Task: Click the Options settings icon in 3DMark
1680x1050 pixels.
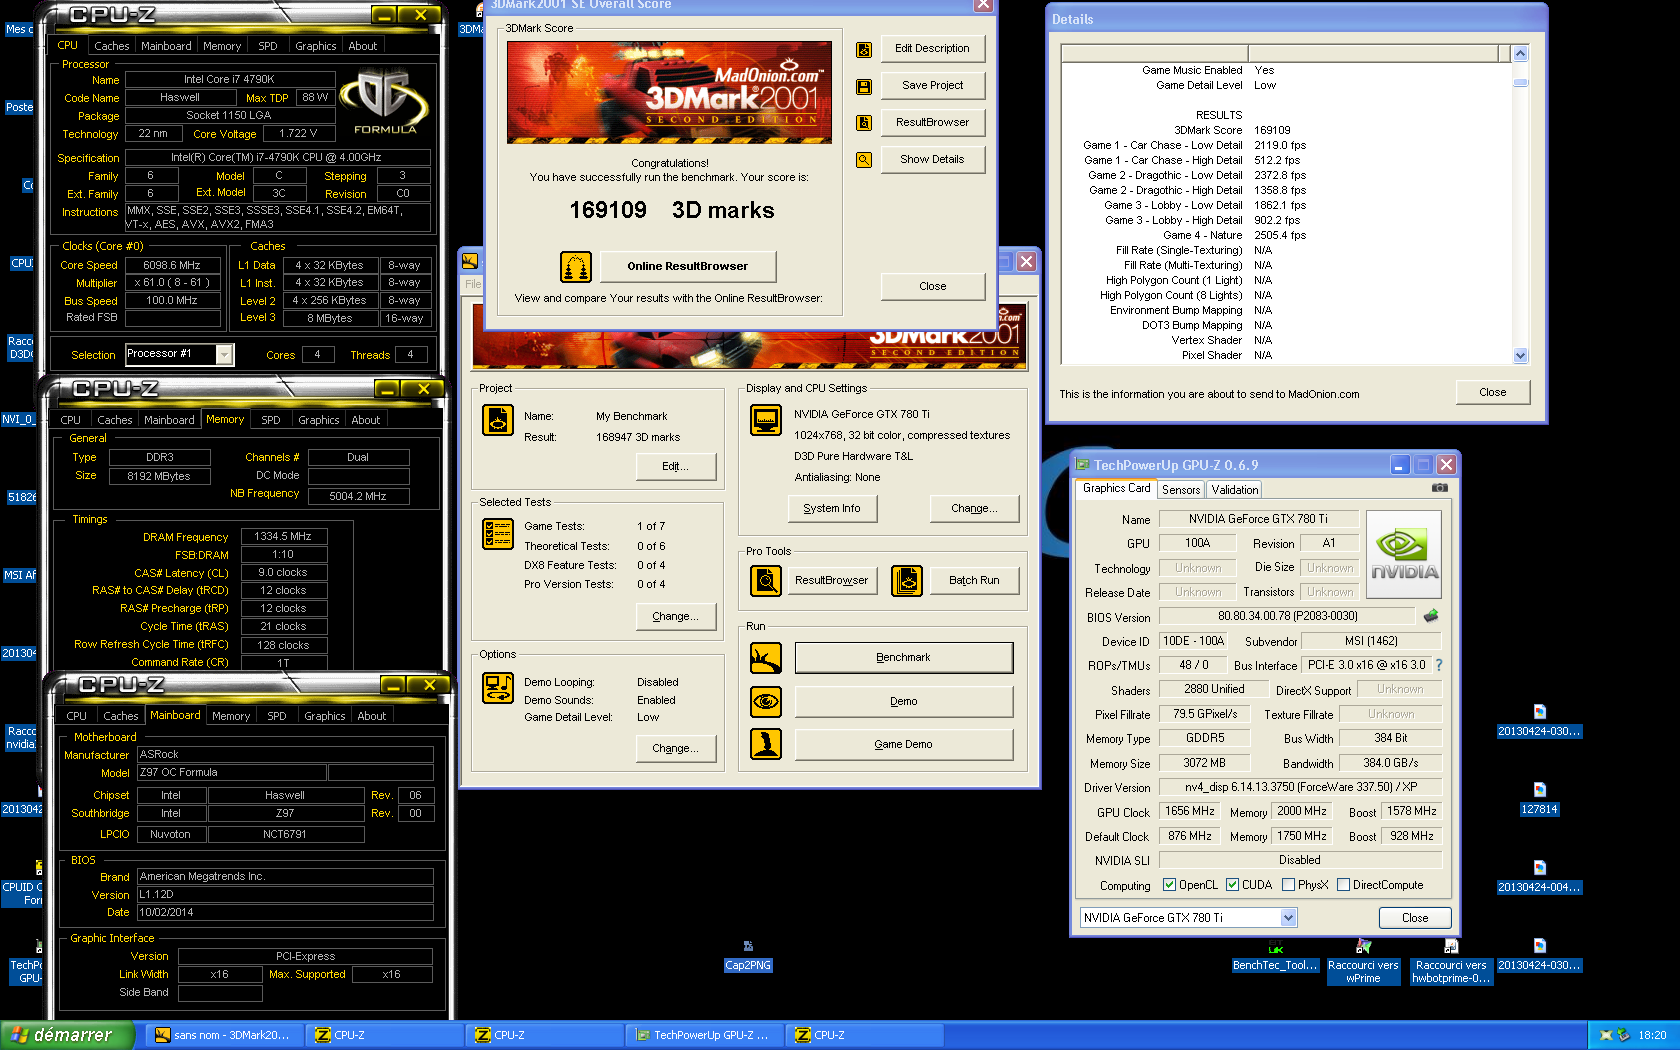Action: pyautogui.click(x=498, y=688)
